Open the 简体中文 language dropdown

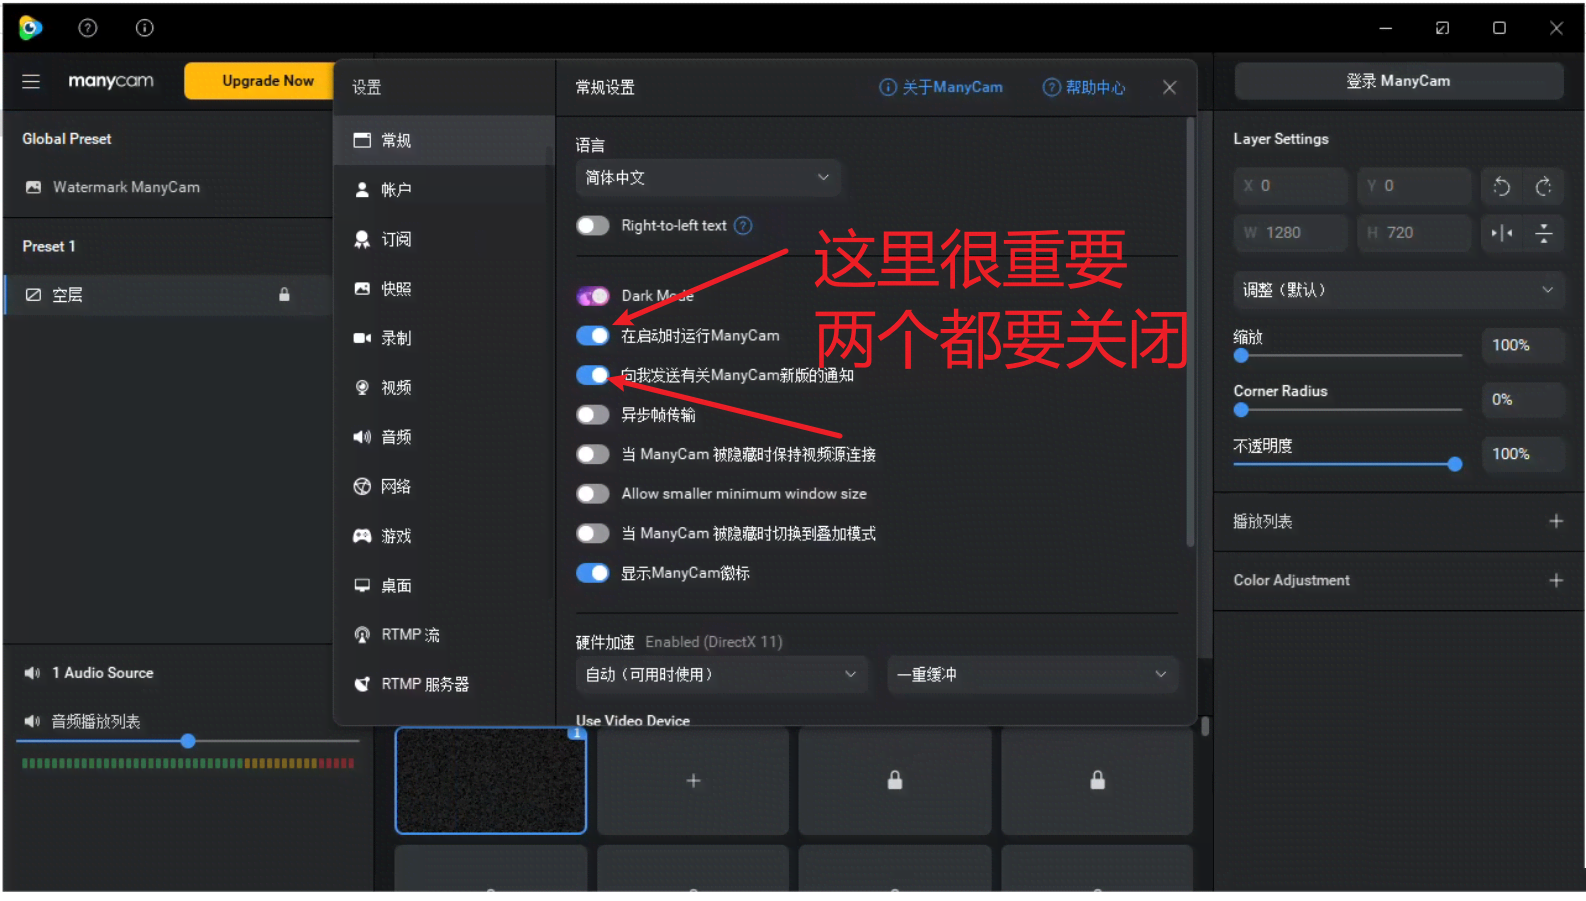708,177
